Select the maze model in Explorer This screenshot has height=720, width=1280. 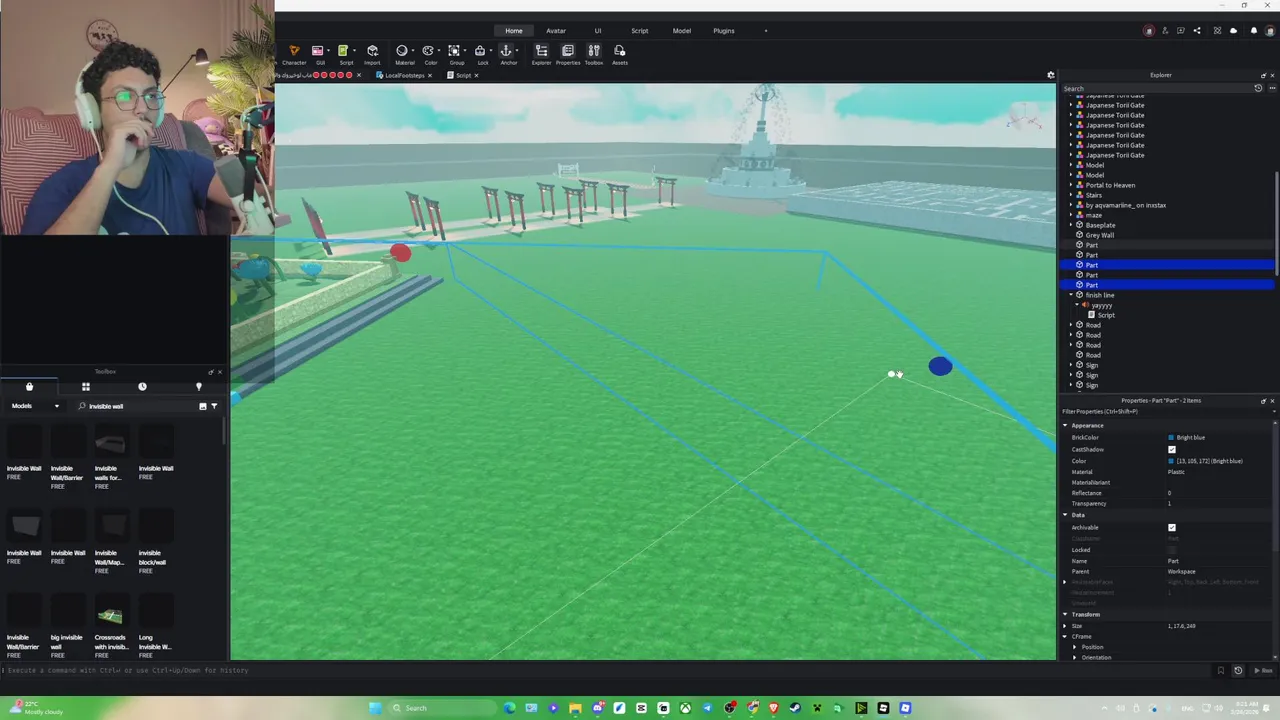coord(1093,215)
